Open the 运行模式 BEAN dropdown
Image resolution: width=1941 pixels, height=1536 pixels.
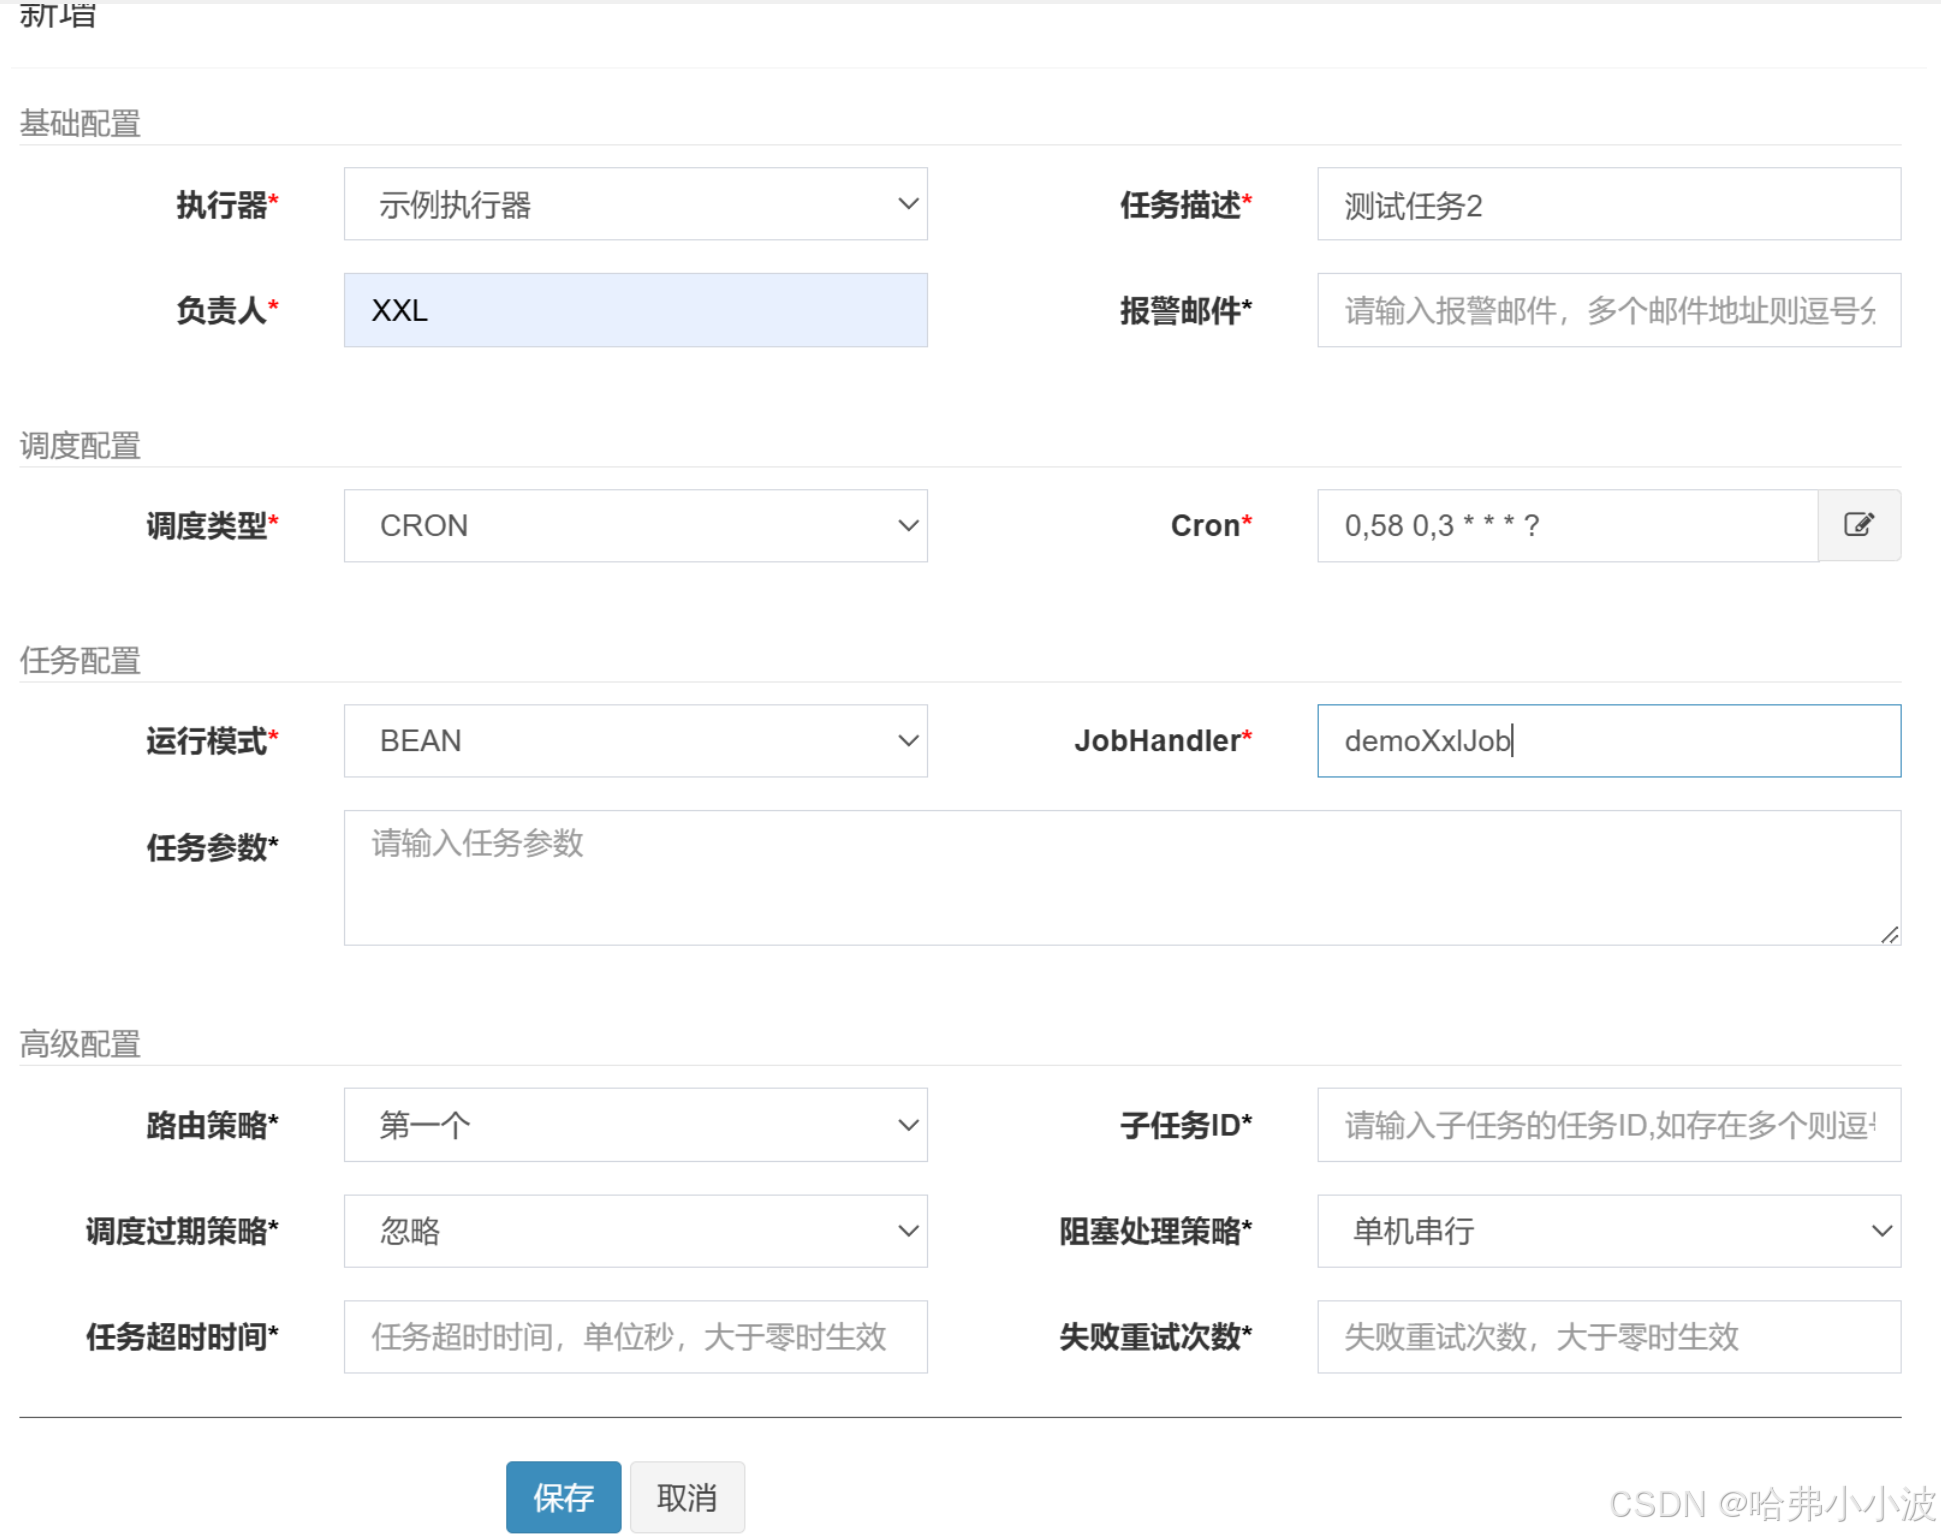click(634, 741)
